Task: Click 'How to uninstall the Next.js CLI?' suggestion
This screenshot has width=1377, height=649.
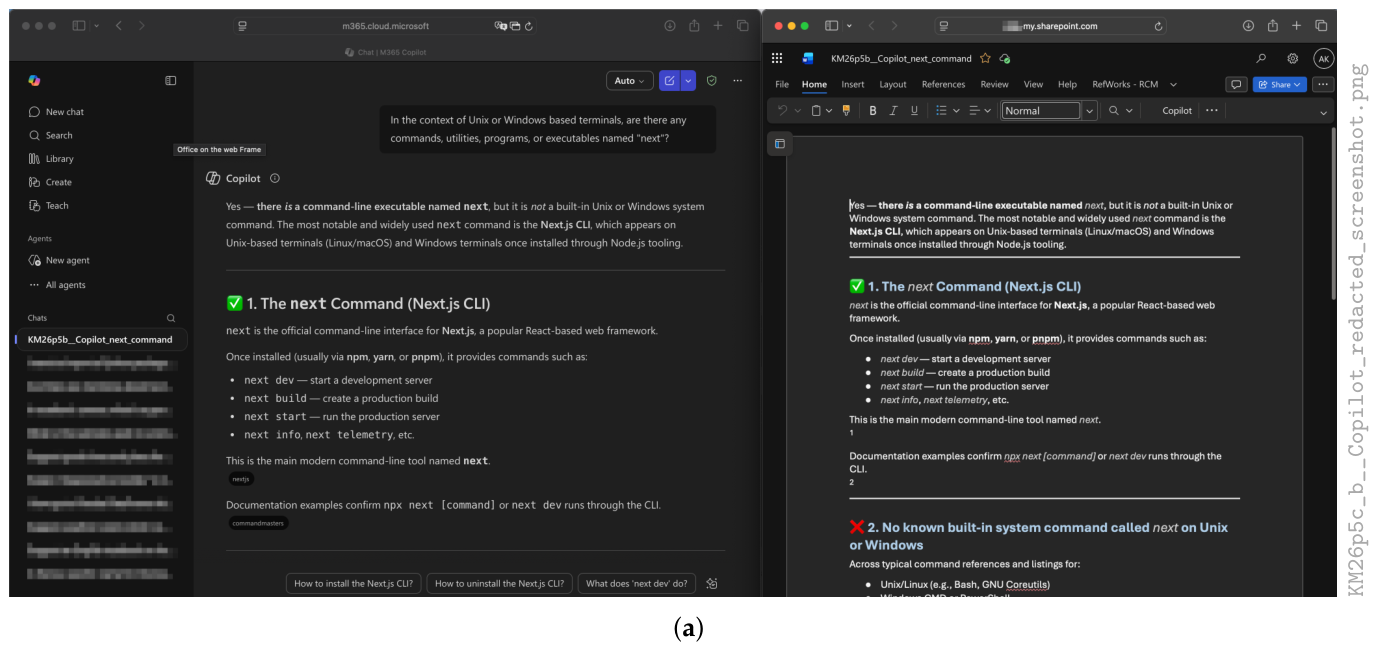Action: 499,584
